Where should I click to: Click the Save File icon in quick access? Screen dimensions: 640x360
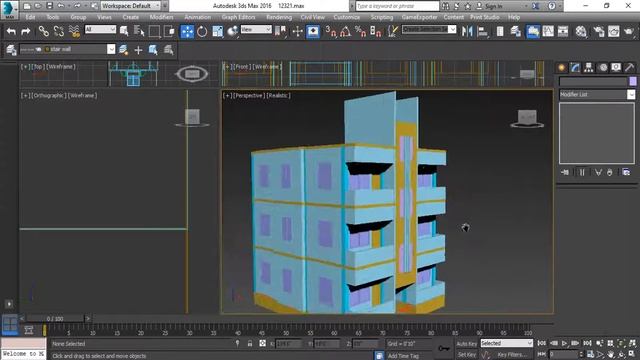pyautogui.click(x=49, y=6)
